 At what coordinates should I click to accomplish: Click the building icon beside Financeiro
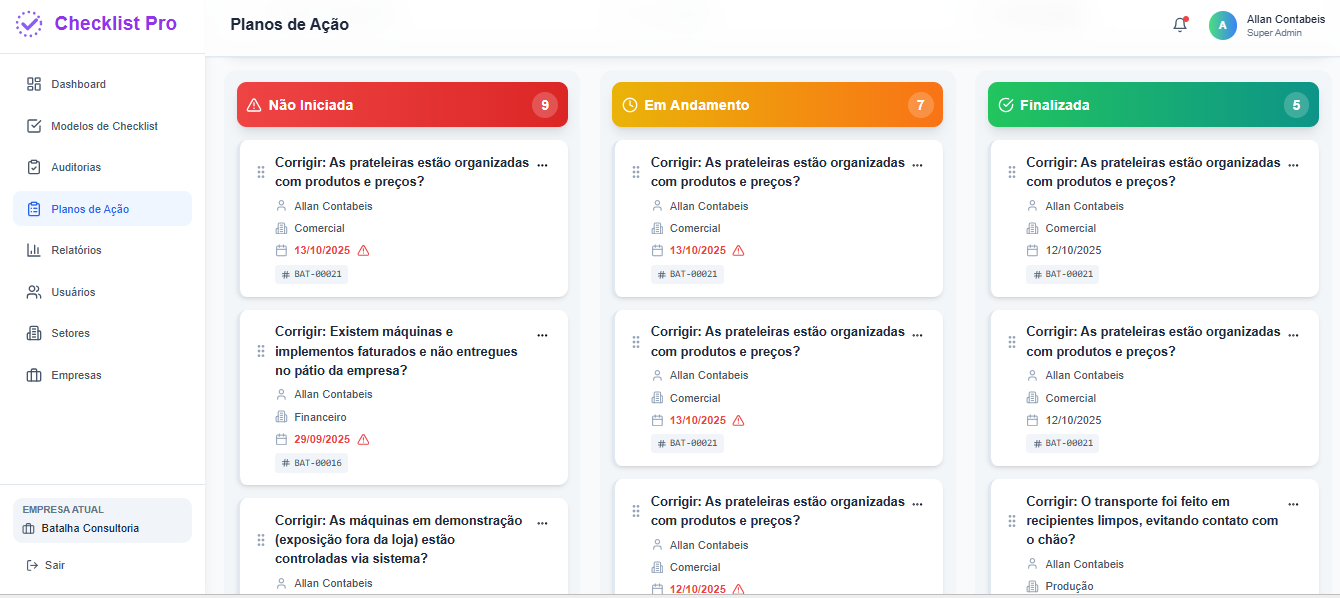point(281,417)
